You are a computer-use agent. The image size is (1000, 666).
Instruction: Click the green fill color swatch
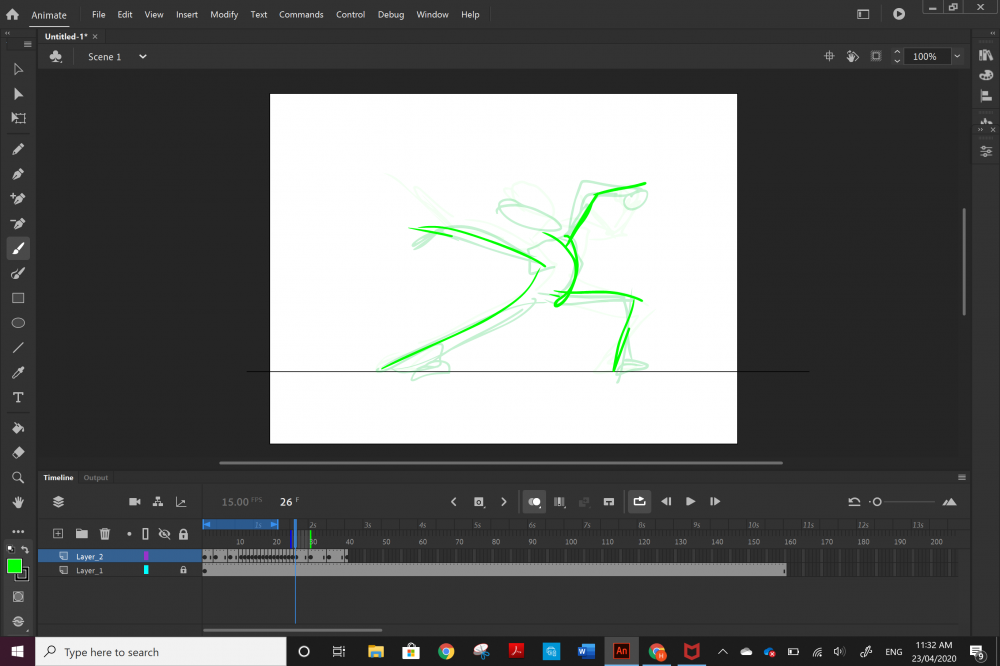pos(15,566)
